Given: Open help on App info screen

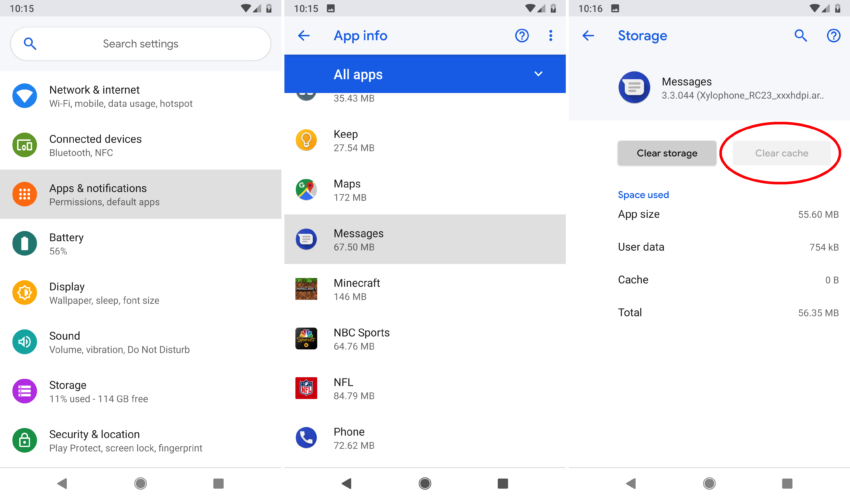Looking at the screenshot, I should pyautogui.click(x=521, y=36).
